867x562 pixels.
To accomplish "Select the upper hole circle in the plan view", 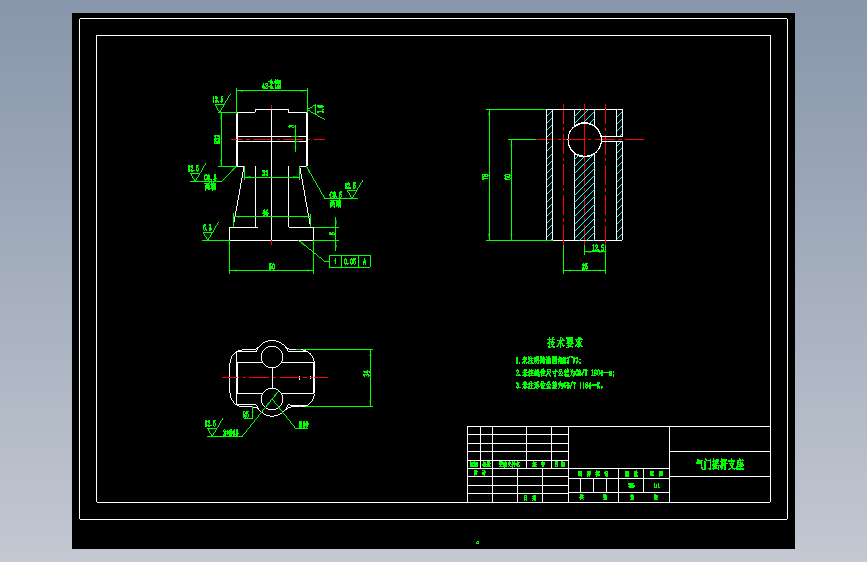I will (271, 357).
